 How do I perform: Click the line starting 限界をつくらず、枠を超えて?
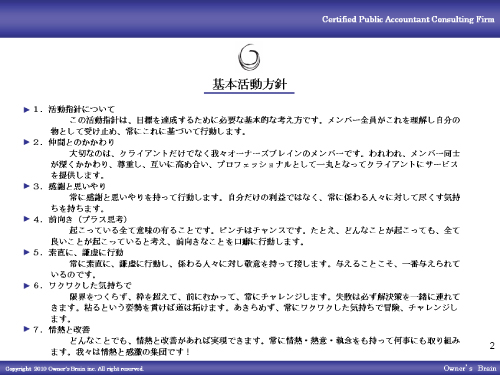265,297
